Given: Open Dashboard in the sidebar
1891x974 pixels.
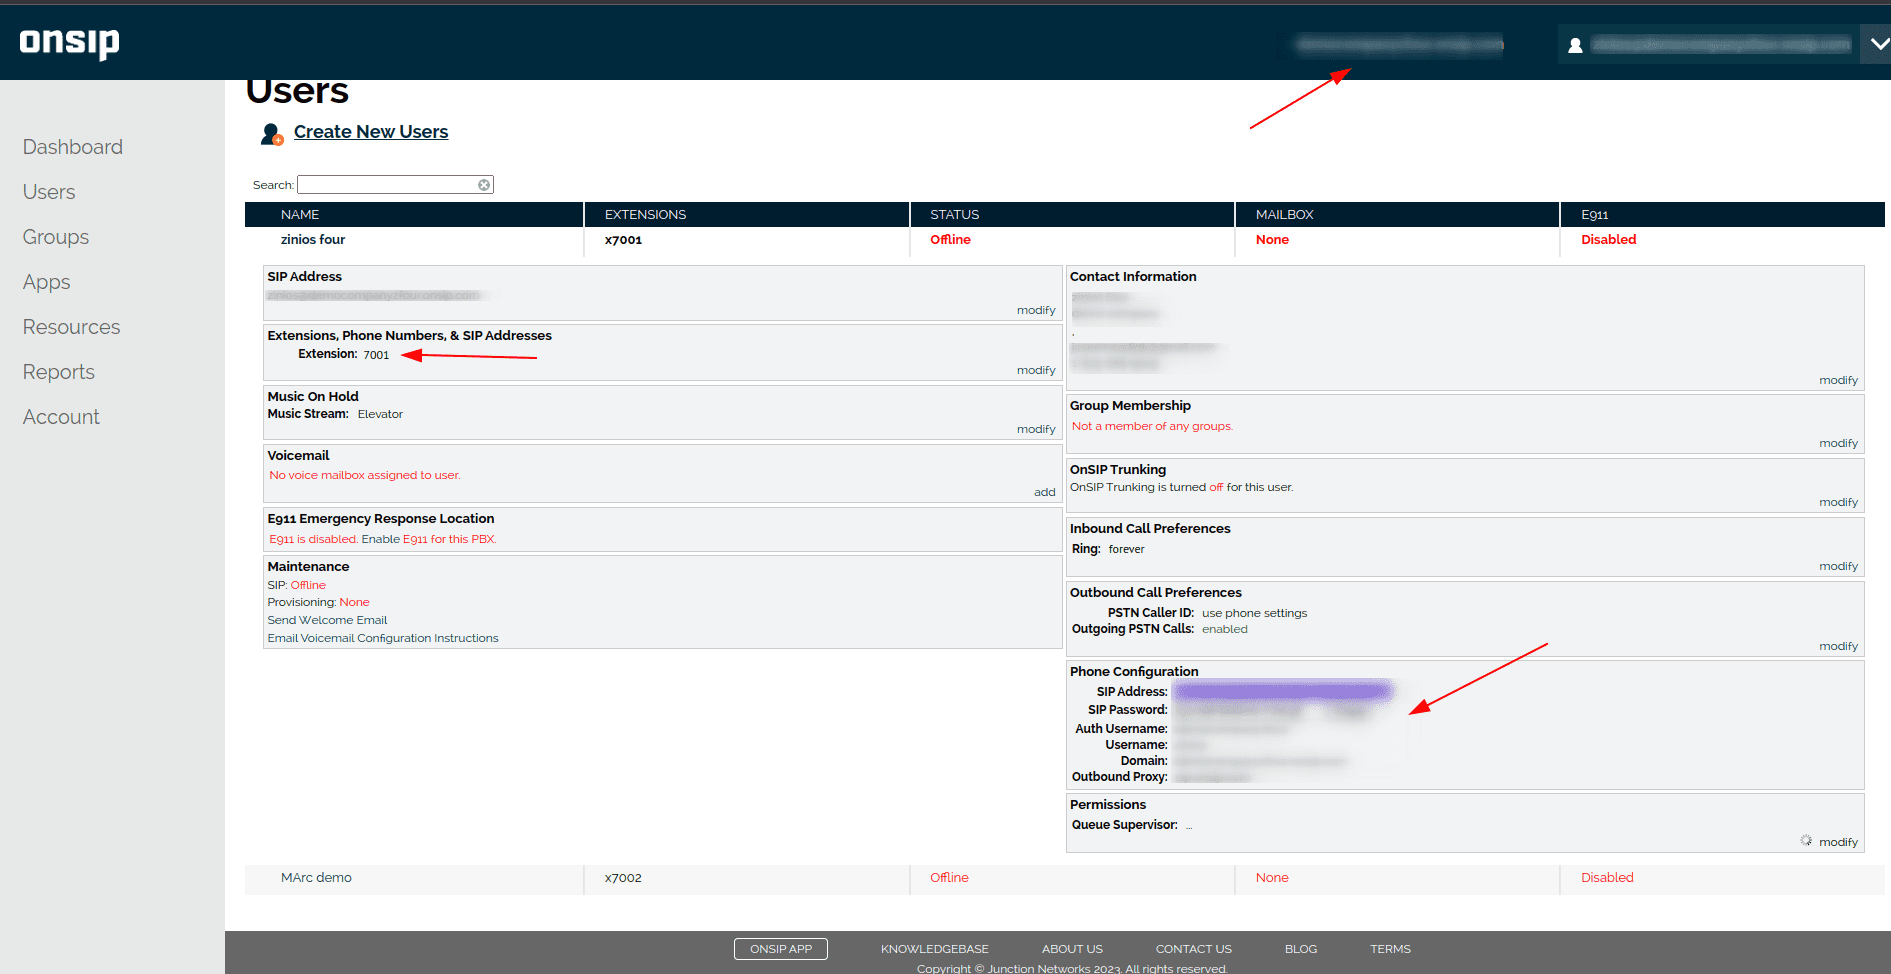Looking at the screenshot, I should (73, 147).
